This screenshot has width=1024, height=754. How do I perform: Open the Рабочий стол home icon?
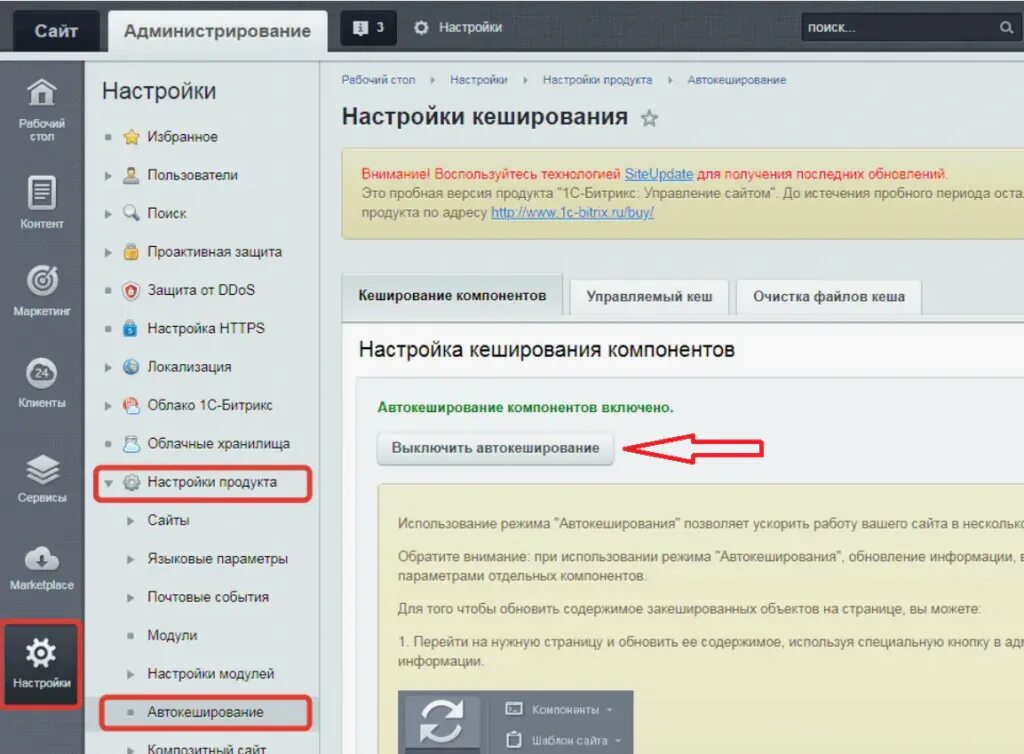coord(42,93)
